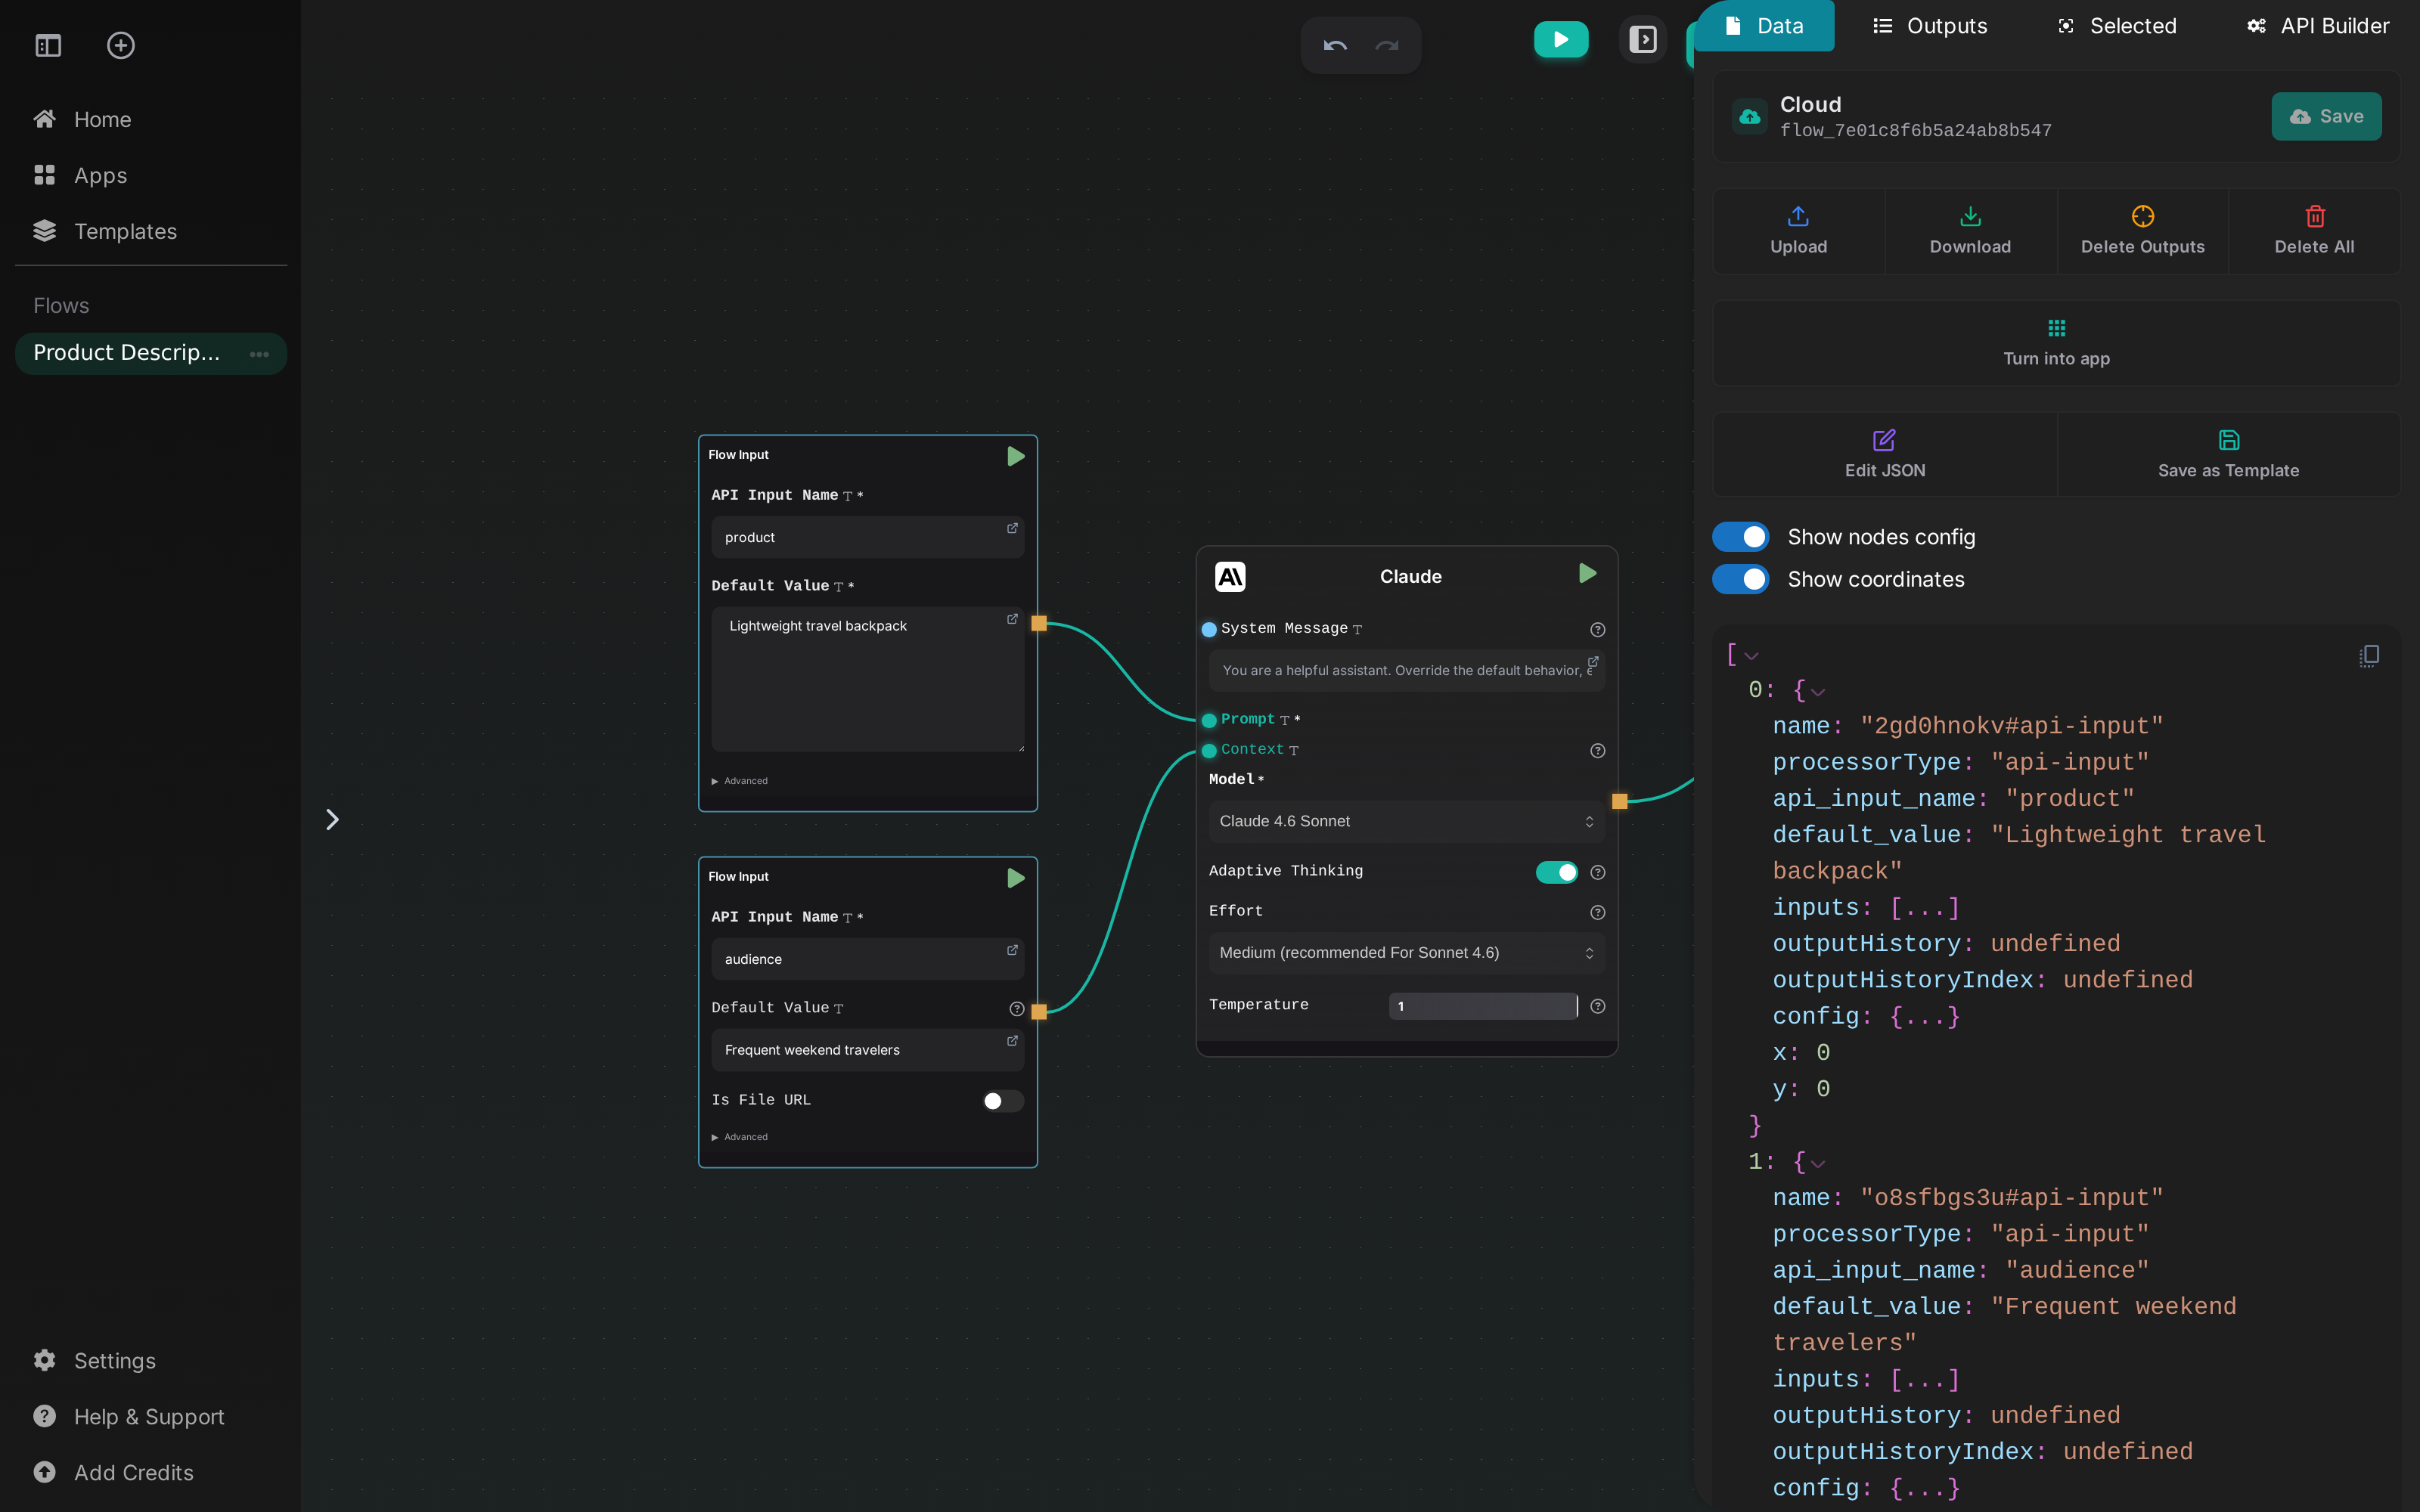Click Turn into app button
Image resolution: width=2420 pixels, height=1512 pixels.
[x=2056, y=343]
